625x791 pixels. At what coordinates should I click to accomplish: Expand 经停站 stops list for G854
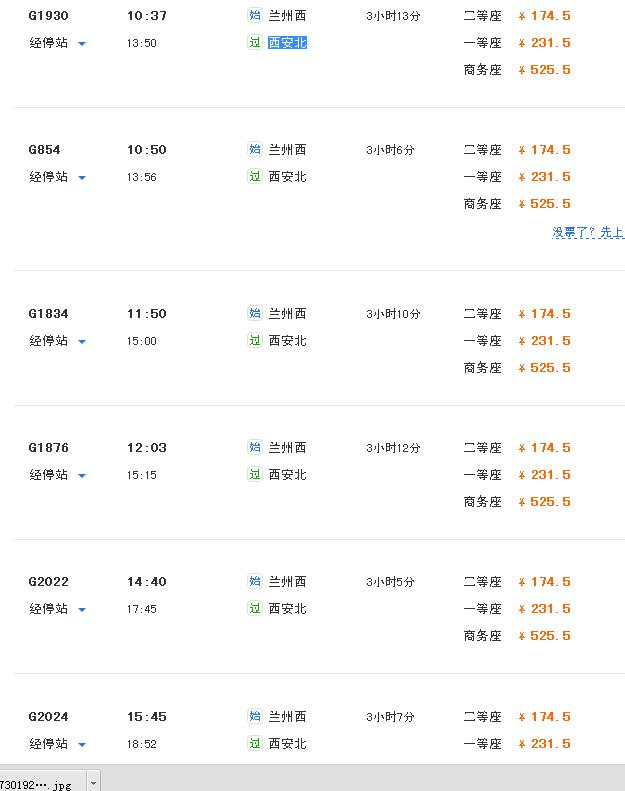click(58, 177)
